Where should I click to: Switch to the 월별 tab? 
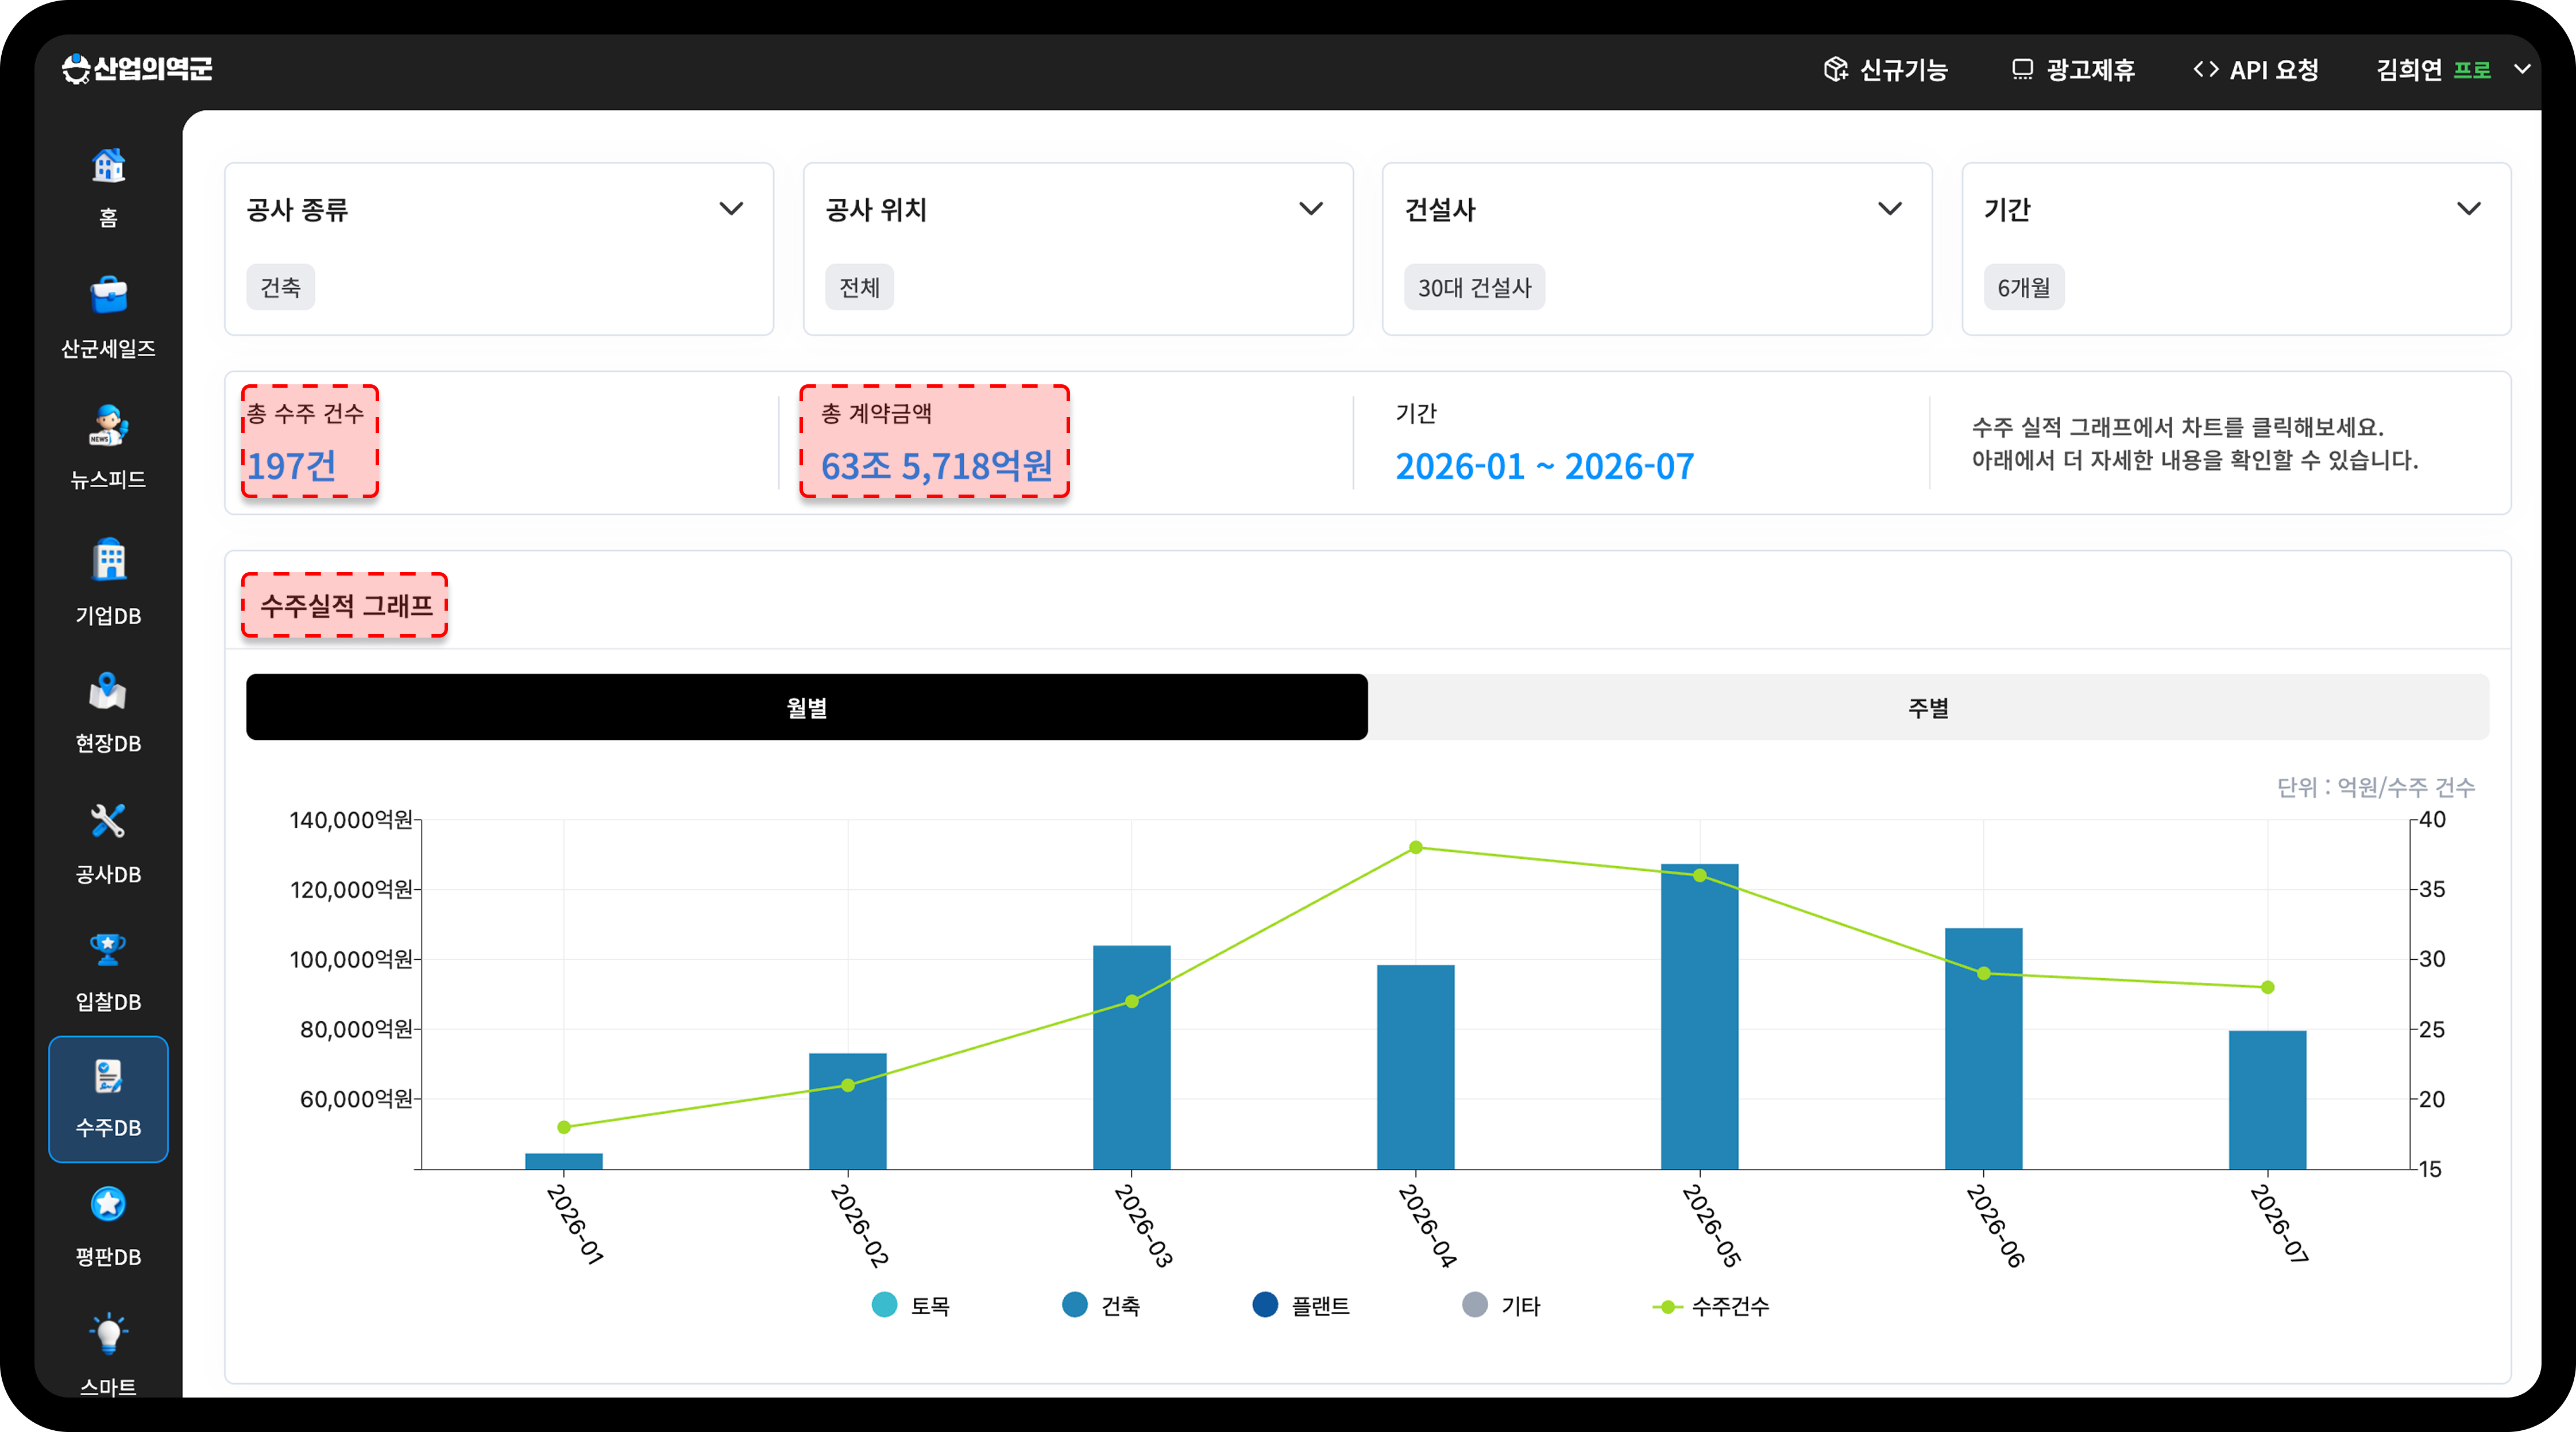pos(807,707)
